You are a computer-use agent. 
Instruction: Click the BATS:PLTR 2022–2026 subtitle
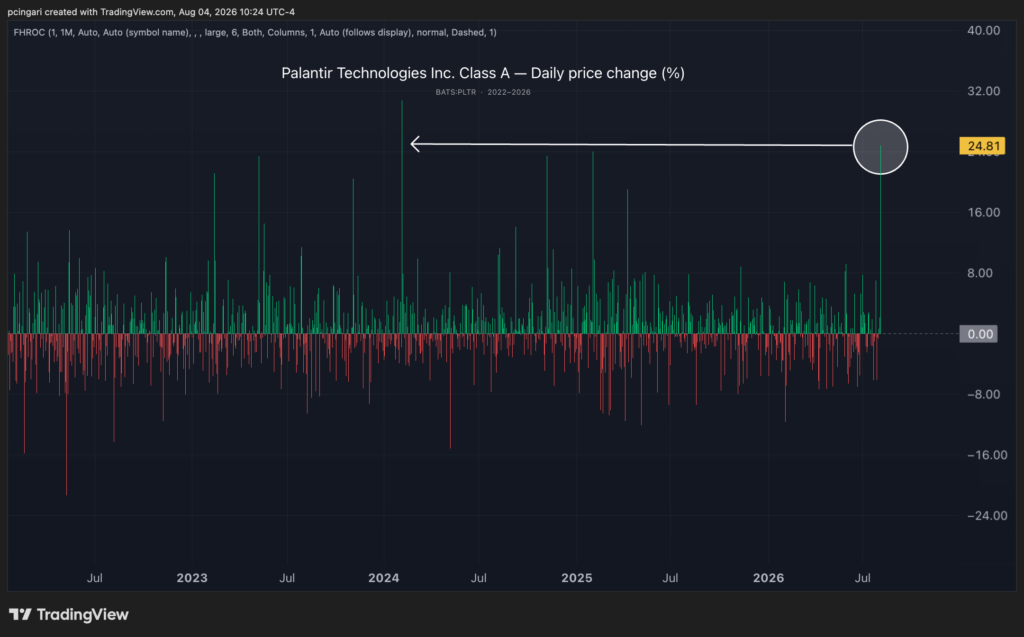pos(483,92)
